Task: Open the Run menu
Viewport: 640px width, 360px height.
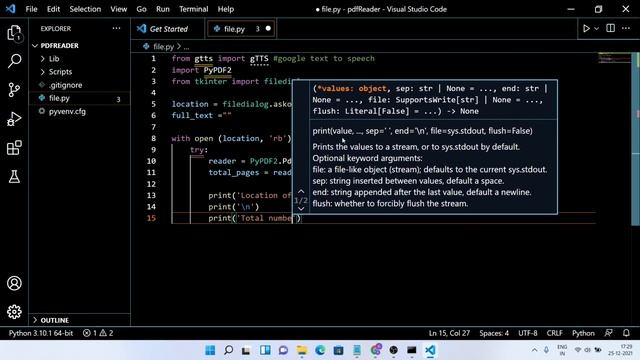Action: pos(162,9)
